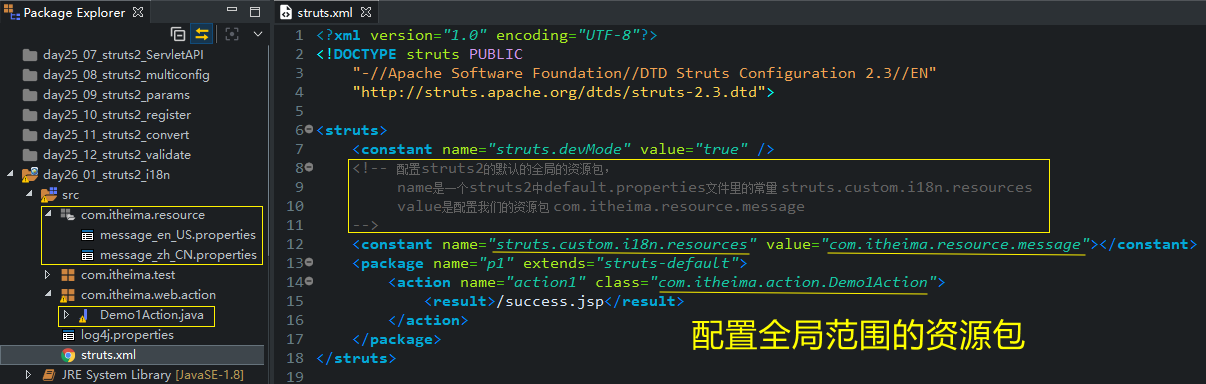Select the Package Explorer tab
The height and width of the screenshot is (384, 1206).
75,12
